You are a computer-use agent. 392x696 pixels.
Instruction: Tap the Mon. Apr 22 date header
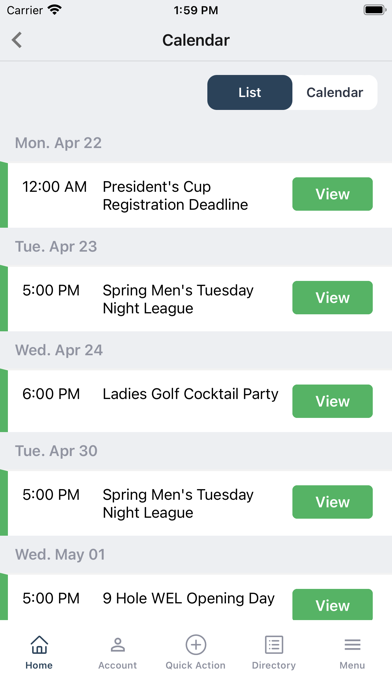tap(58, 143)
